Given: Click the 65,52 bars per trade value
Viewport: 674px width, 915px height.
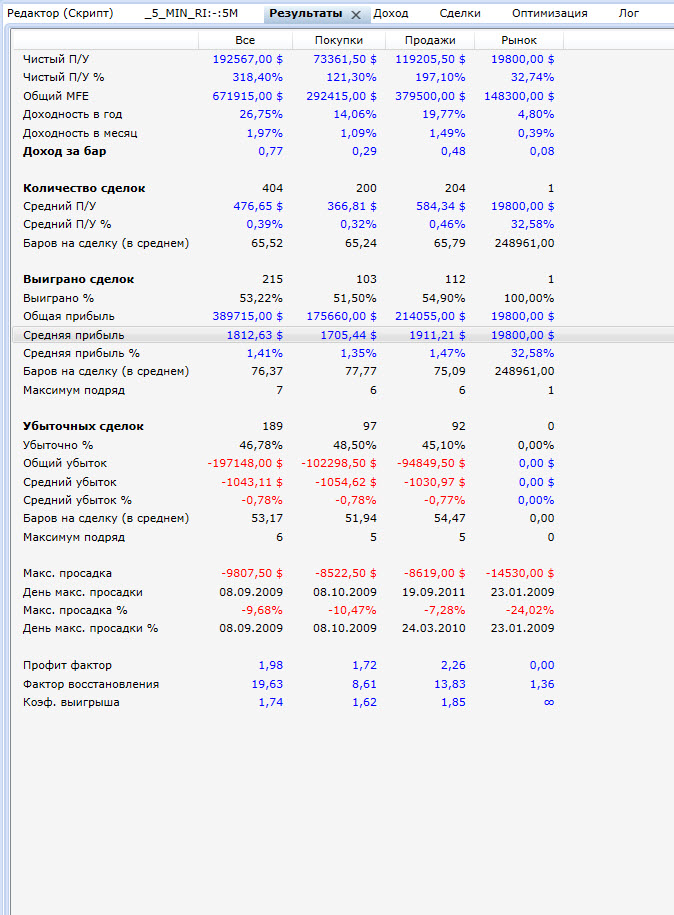Looking at the screenshot, I should point(267,243).
